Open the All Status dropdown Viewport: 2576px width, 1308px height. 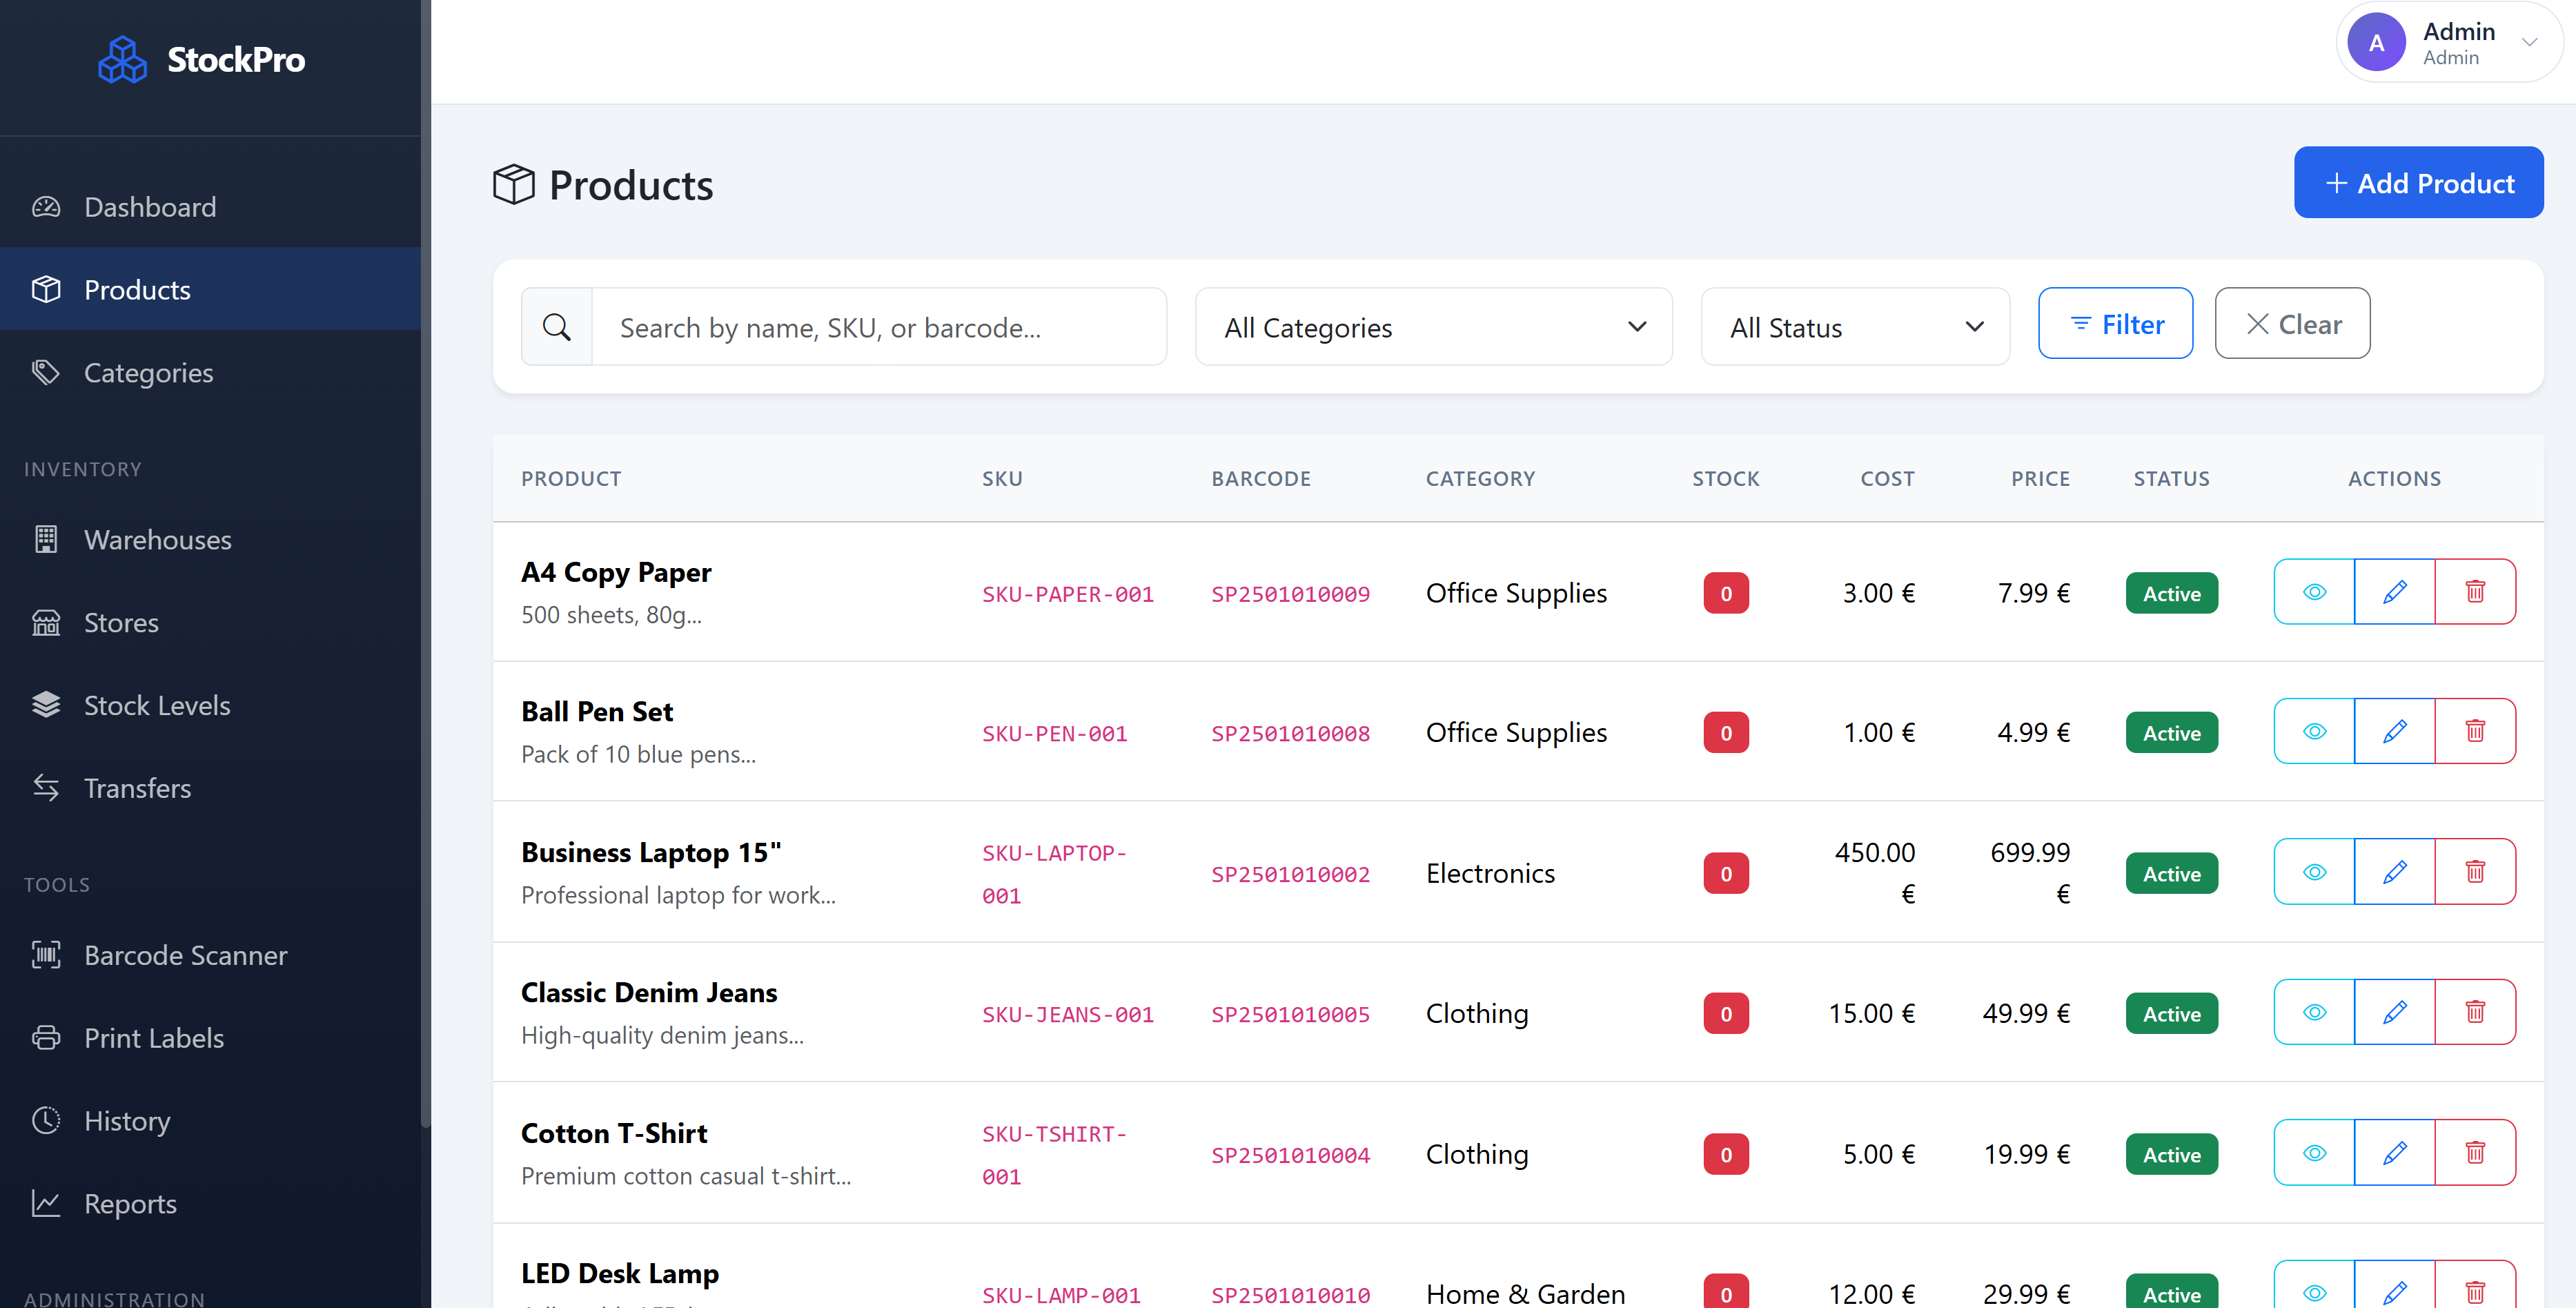click(1854, 327)
